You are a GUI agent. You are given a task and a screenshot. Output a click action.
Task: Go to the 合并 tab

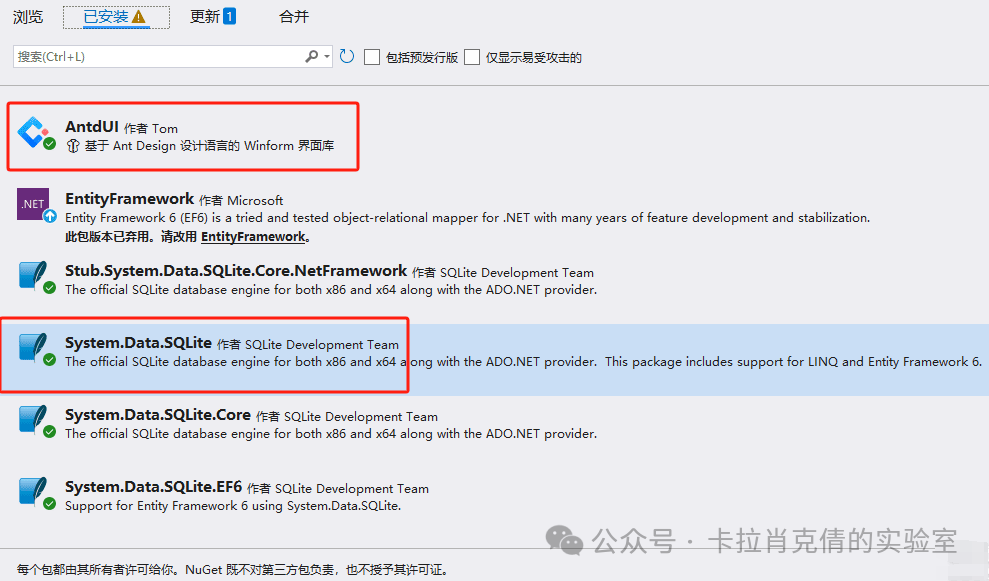pyautogui.click(x=294, y=17)
